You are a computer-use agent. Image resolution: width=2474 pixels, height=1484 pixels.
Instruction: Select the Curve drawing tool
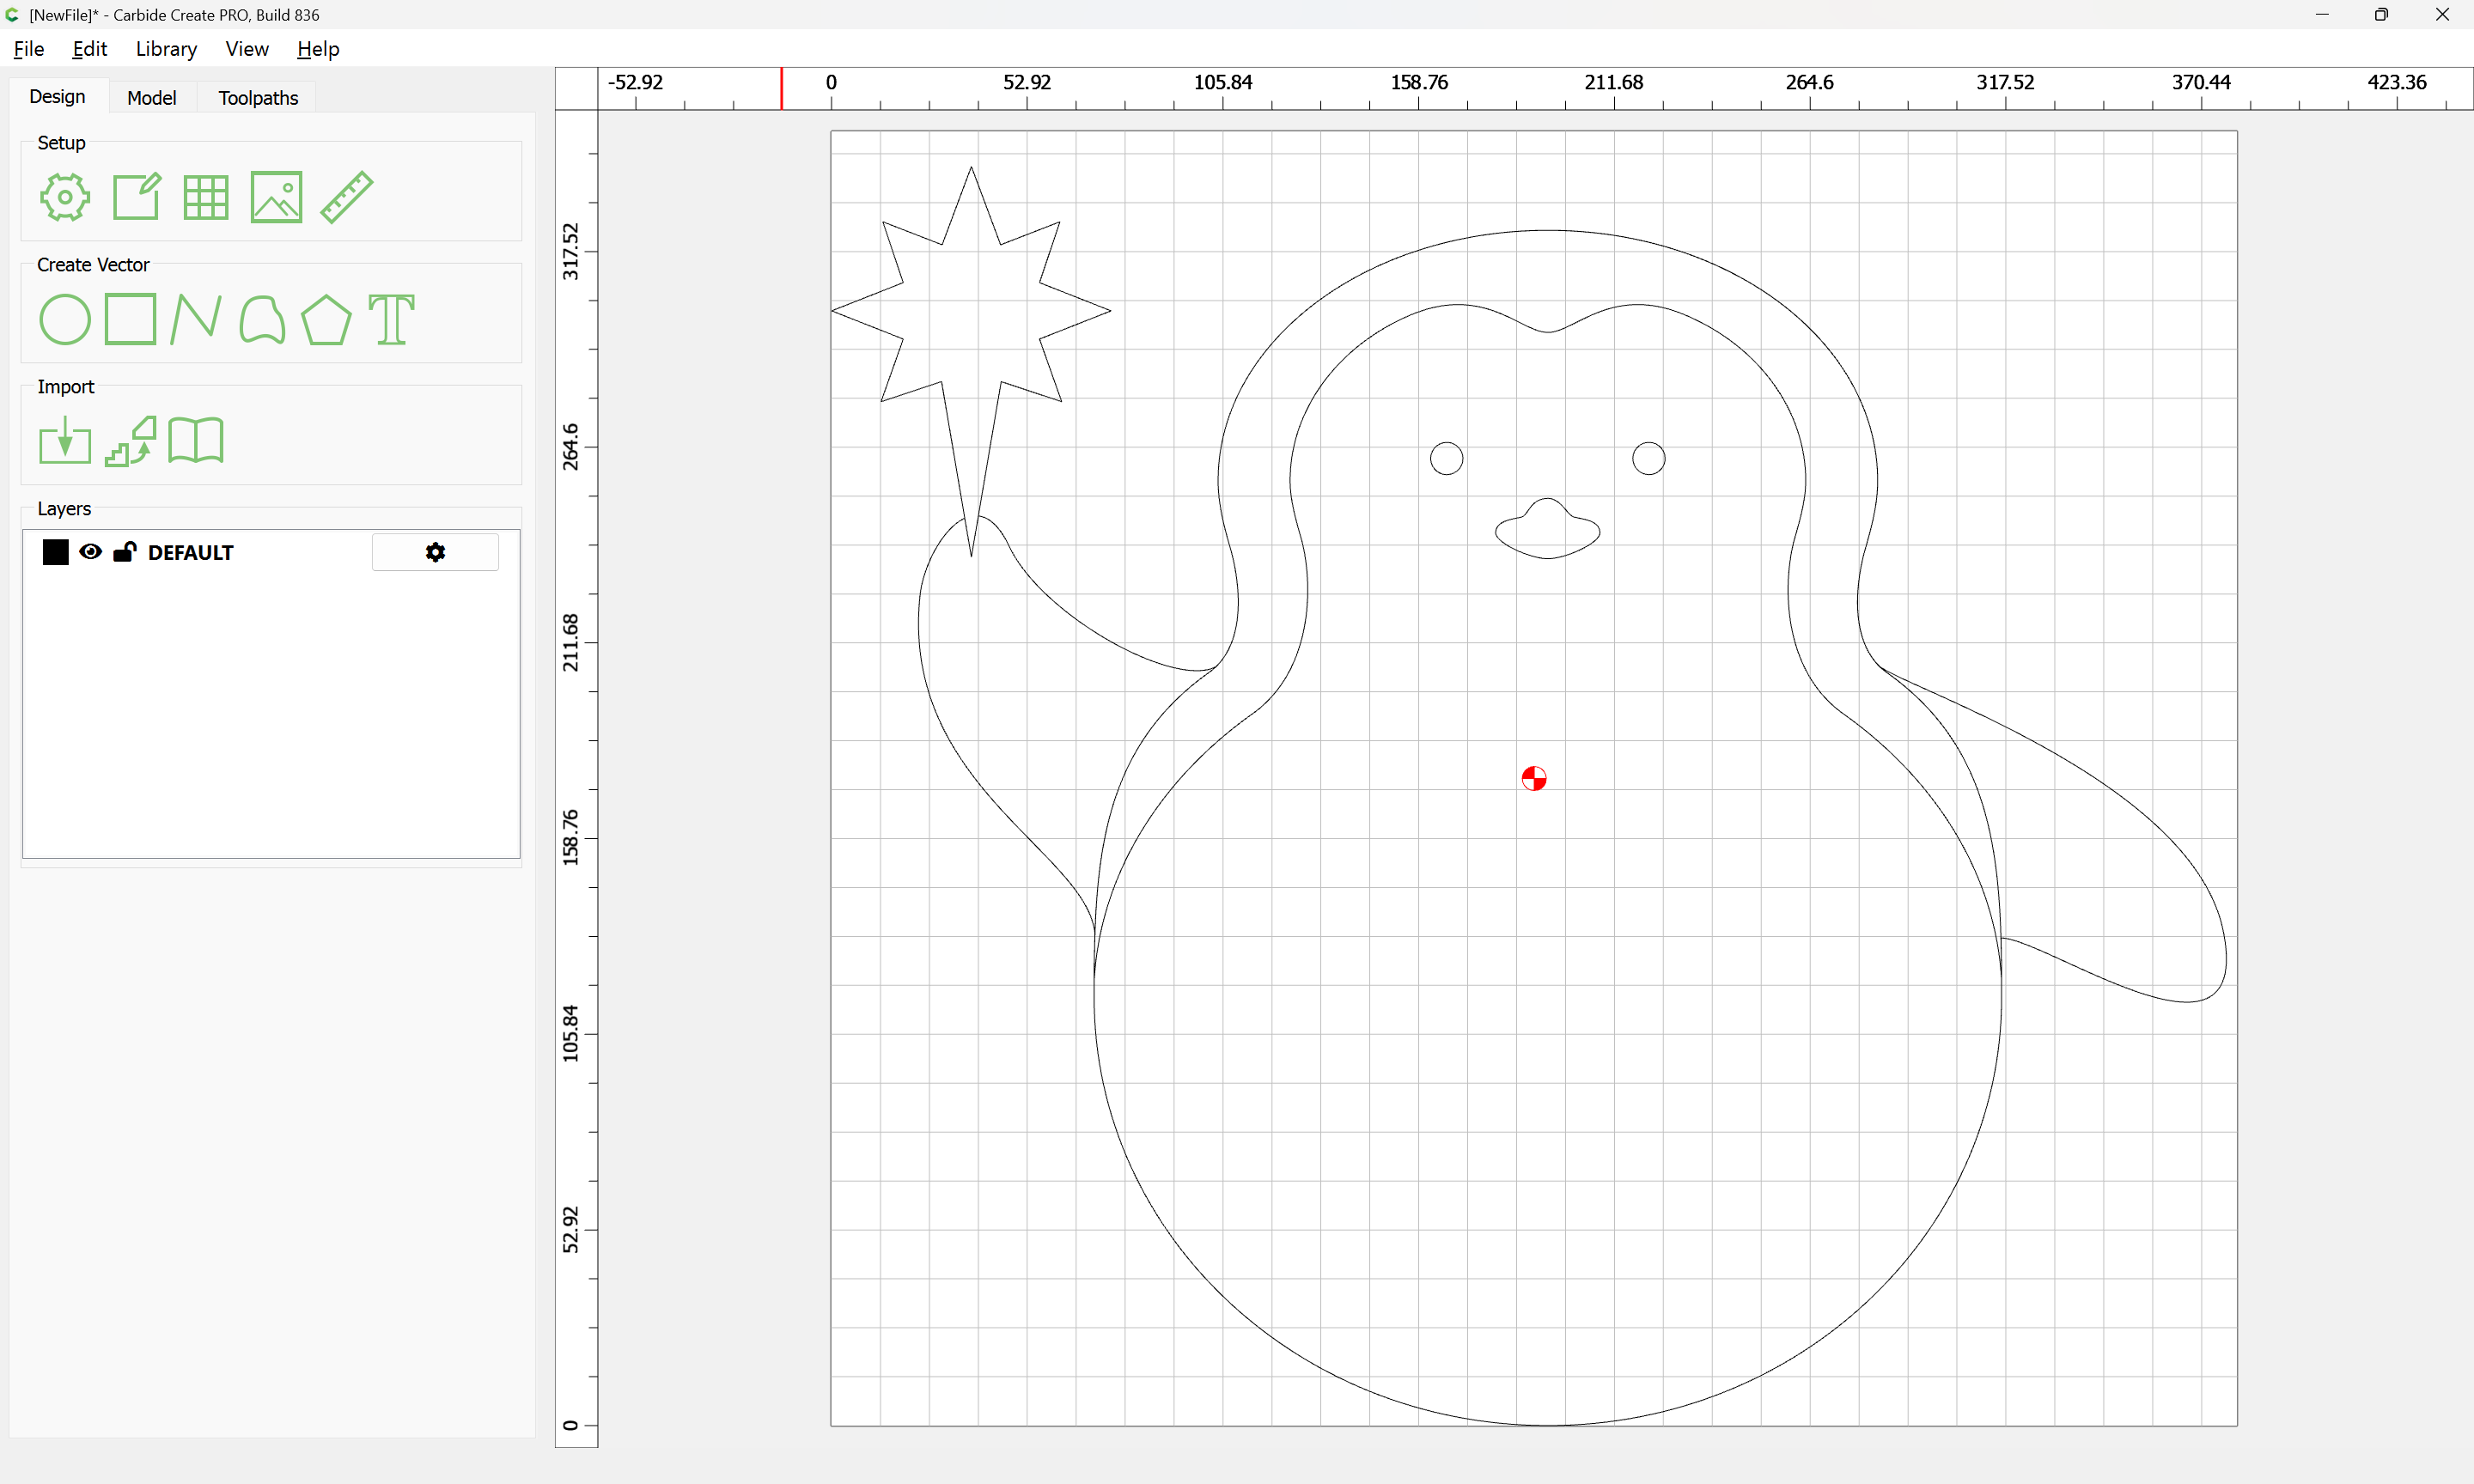[262, 320]
